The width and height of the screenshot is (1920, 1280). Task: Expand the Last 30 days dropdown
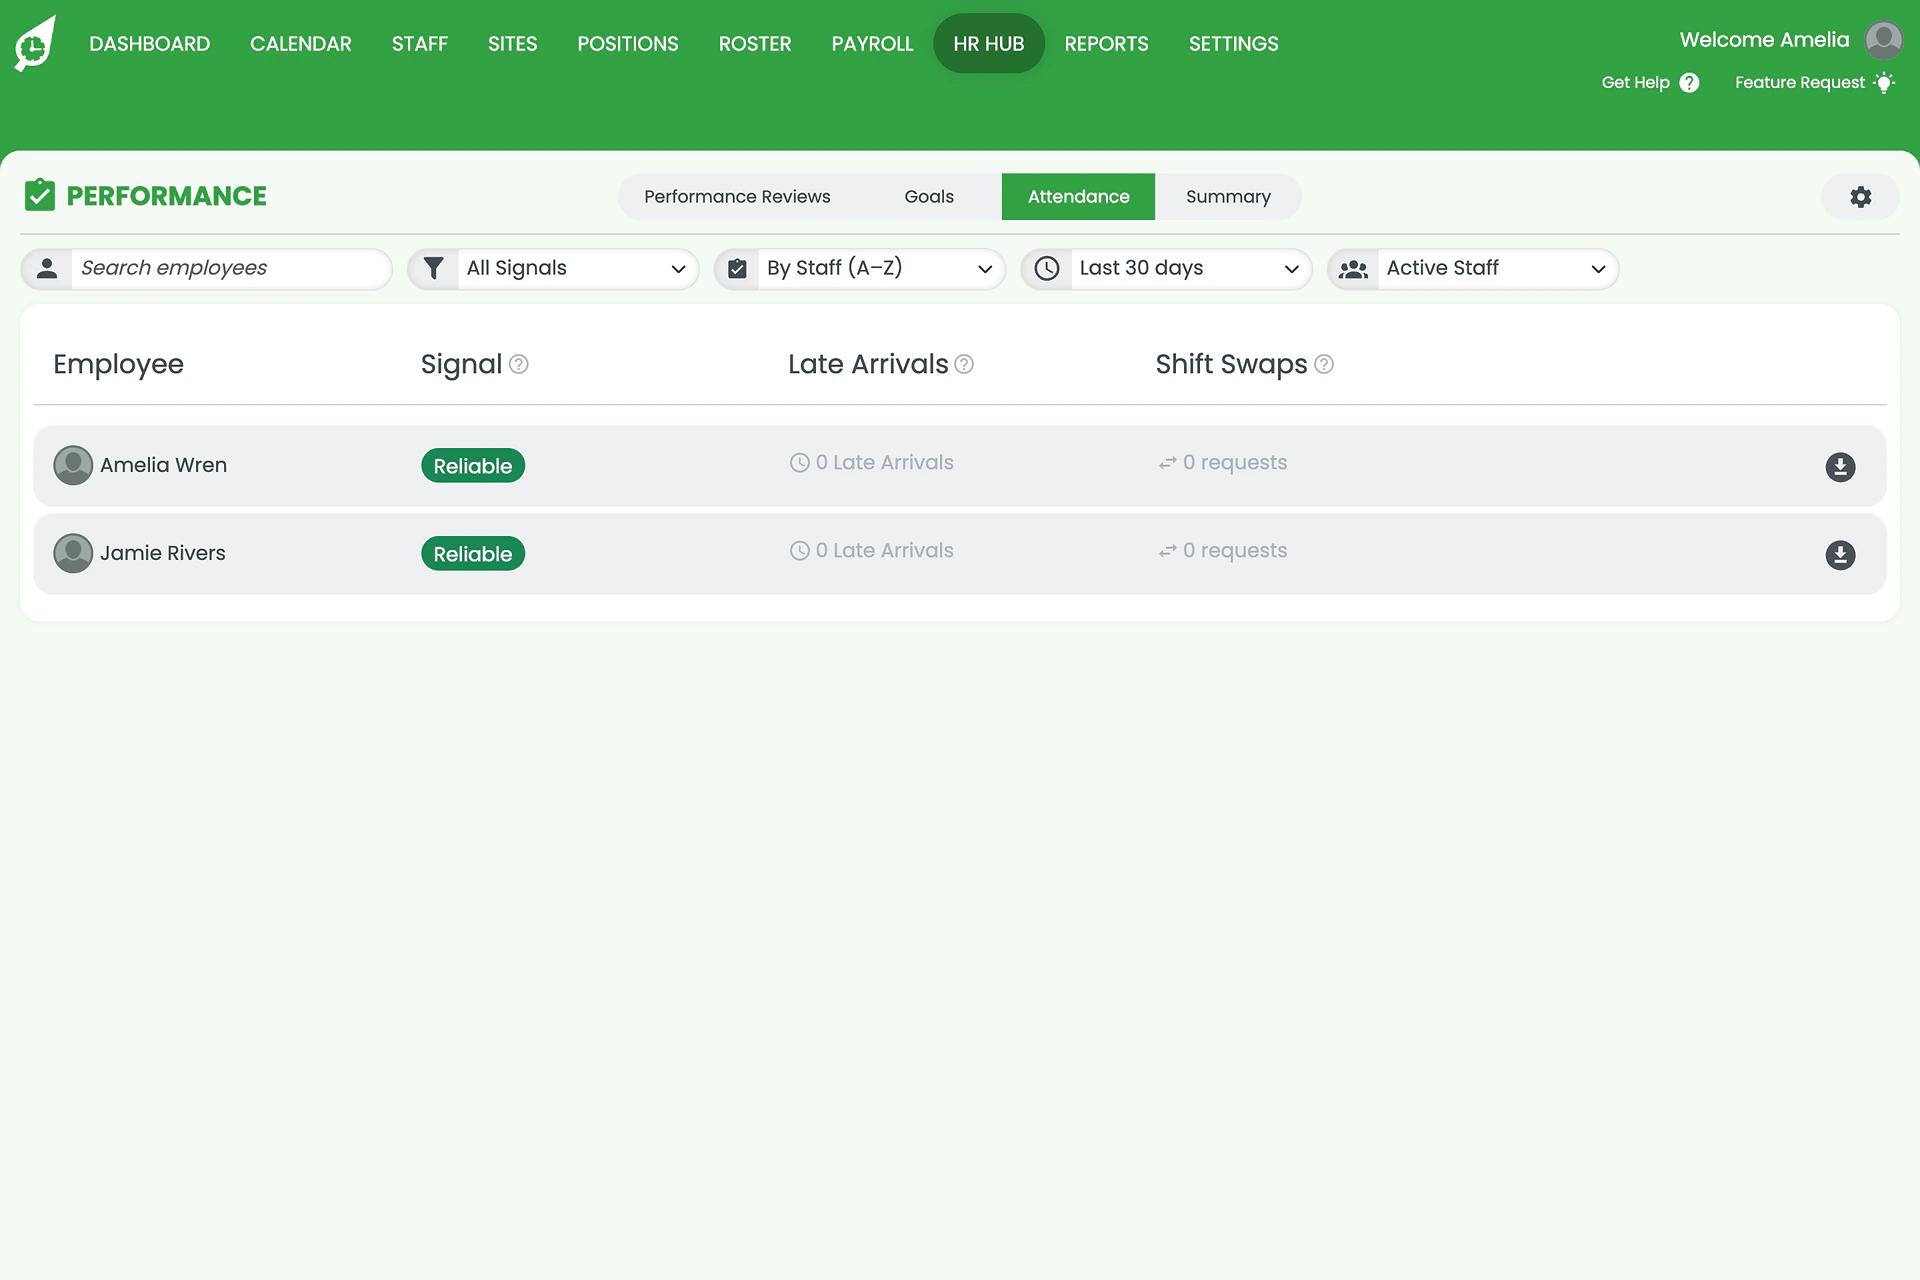(1166, 269)
